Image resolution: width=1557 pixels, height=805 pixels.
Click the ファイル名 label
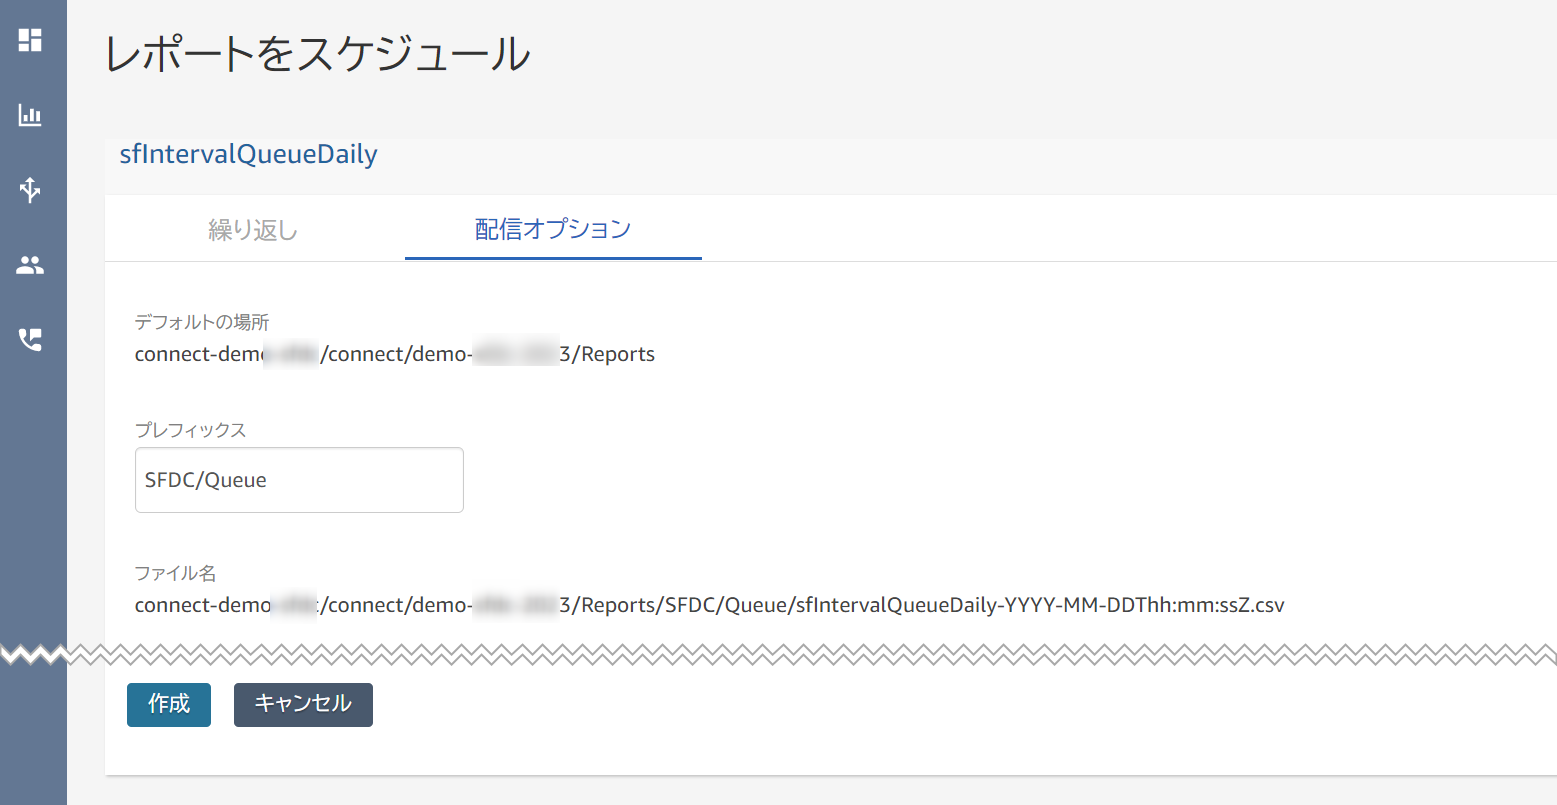click(175, 573)
